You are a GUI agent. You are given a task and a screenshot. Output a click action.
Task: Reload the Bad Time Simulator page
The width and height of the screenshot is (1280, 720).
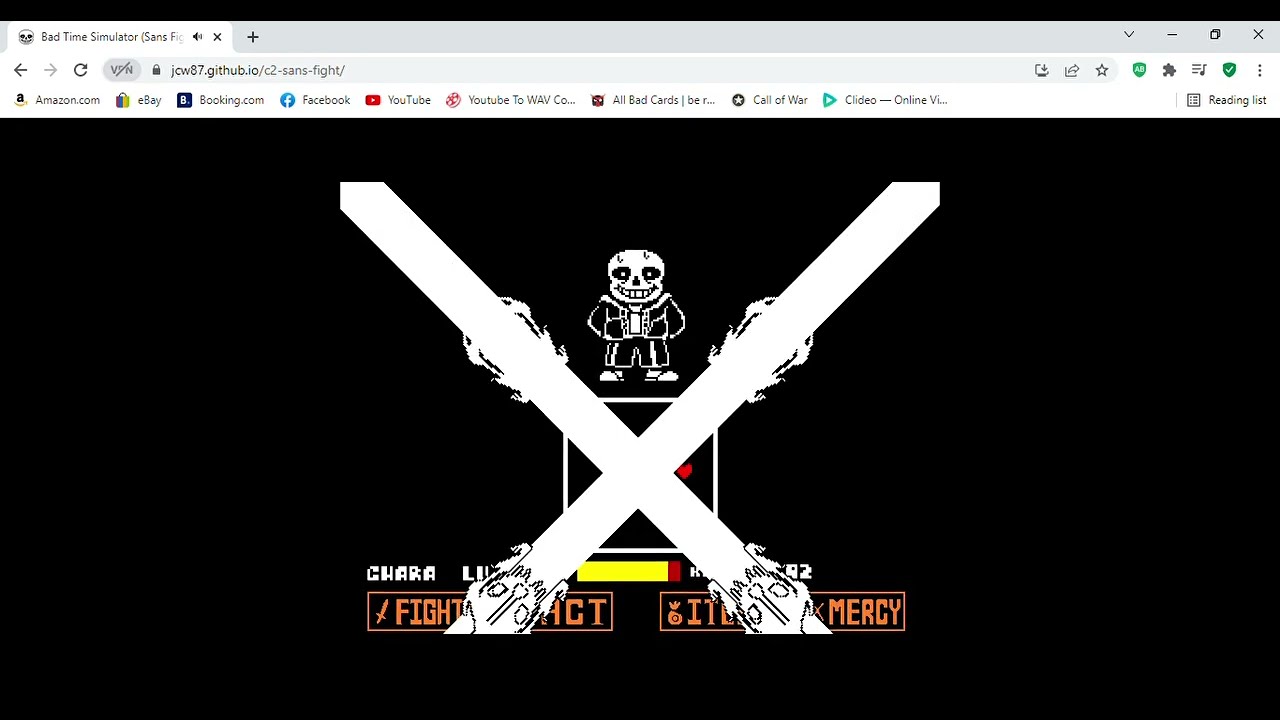tap(81, 70)
